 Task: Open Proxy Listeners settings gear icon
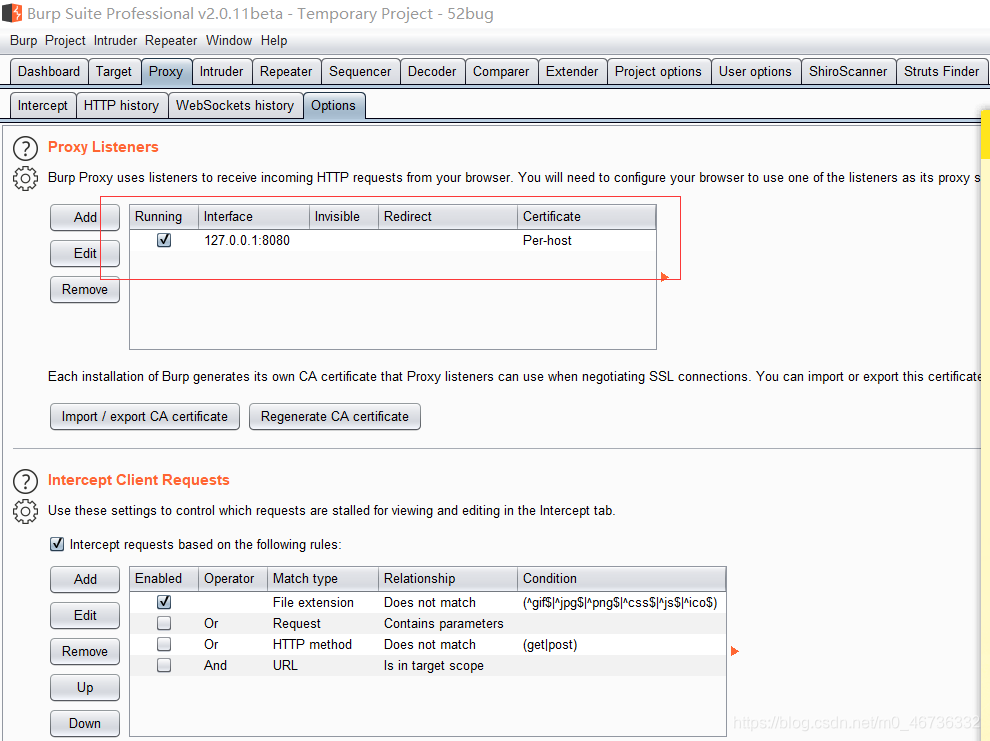25,179
